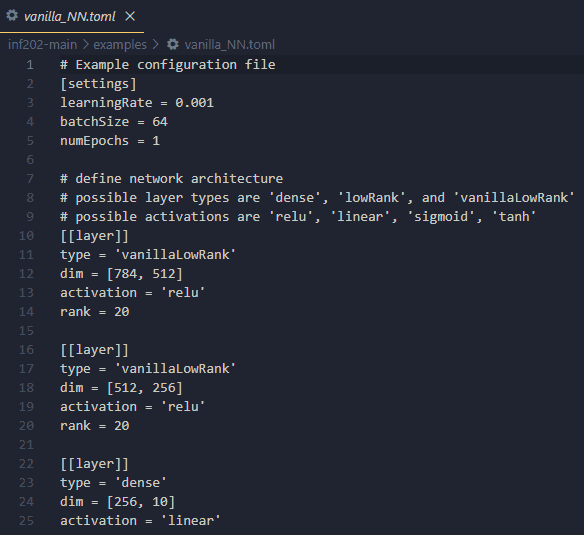Click activation = 'relu' on line 13
The width and height of the screenshot is (584, 535).
[133, 293]
